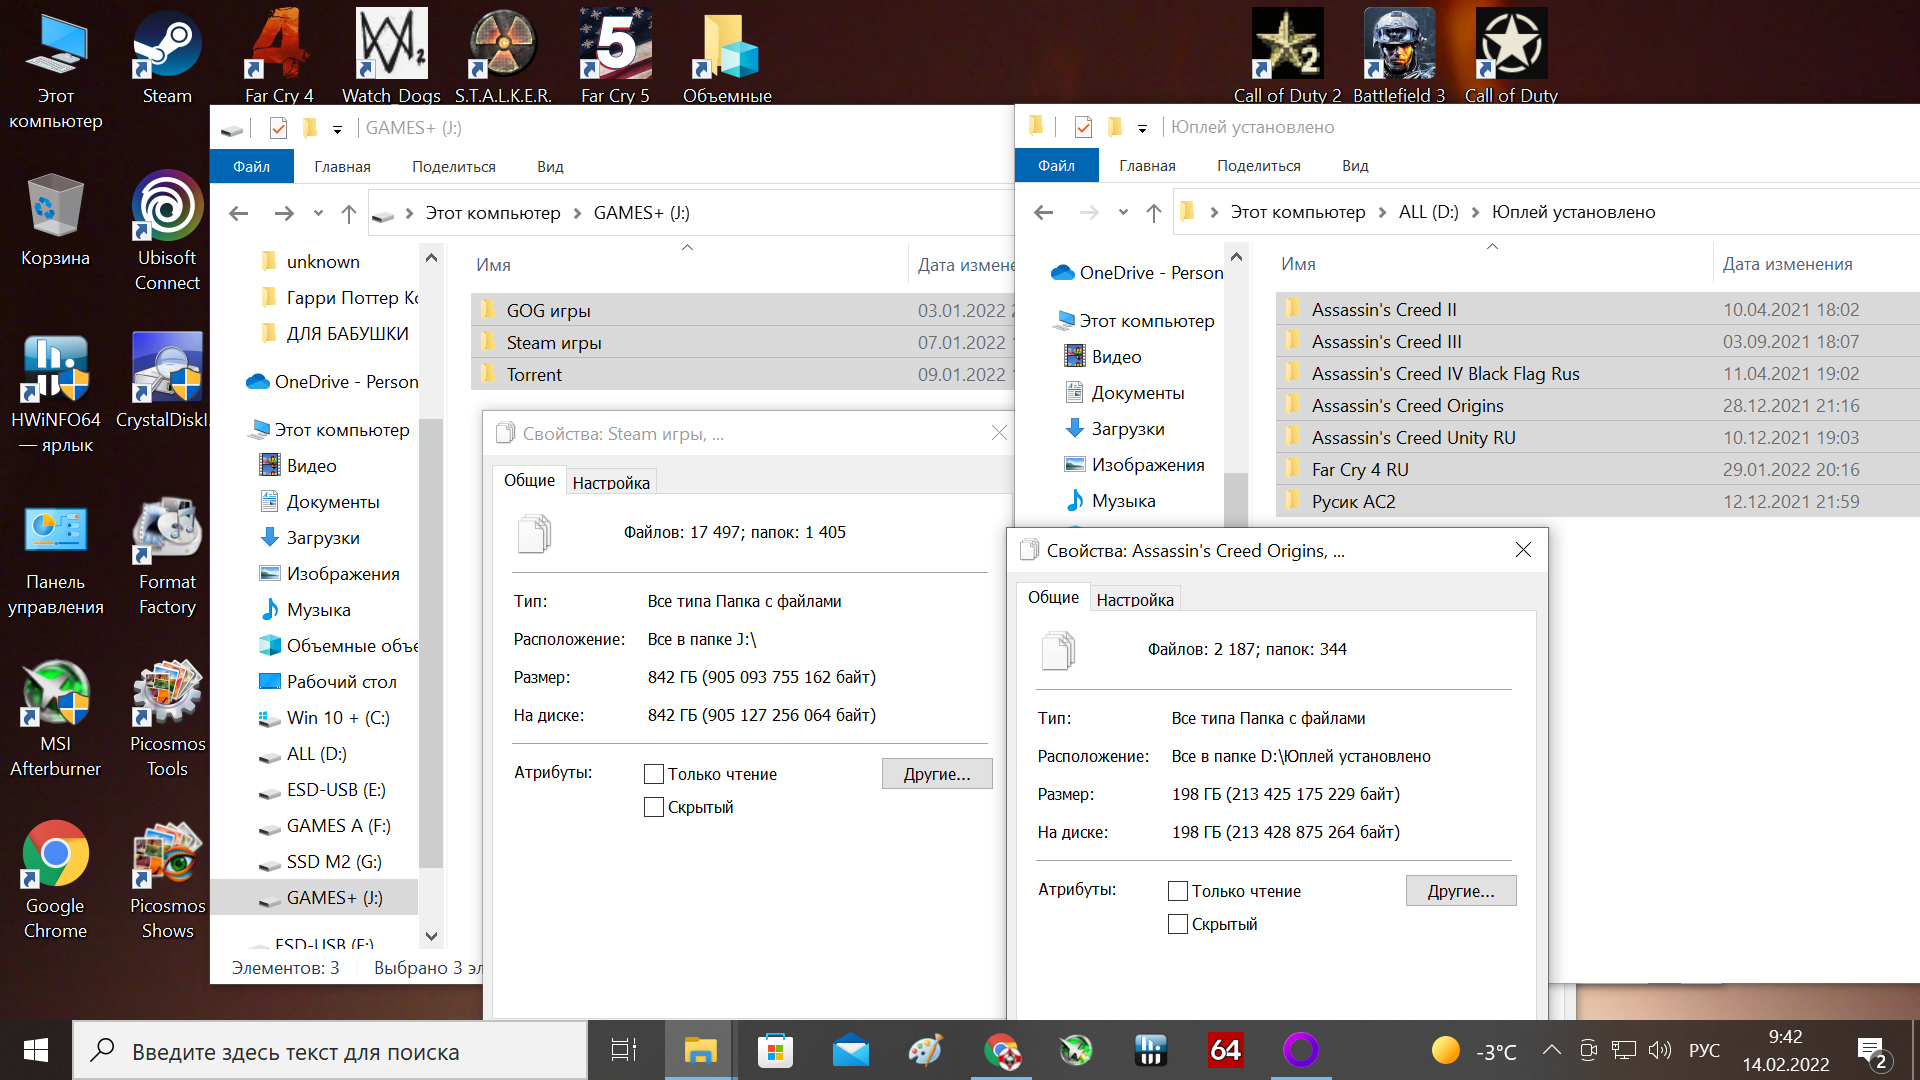Click Up arrow in GAMES+ window
Image resolution: width=1920 pixels, height=1080 pixels.
tap(349, 213)
